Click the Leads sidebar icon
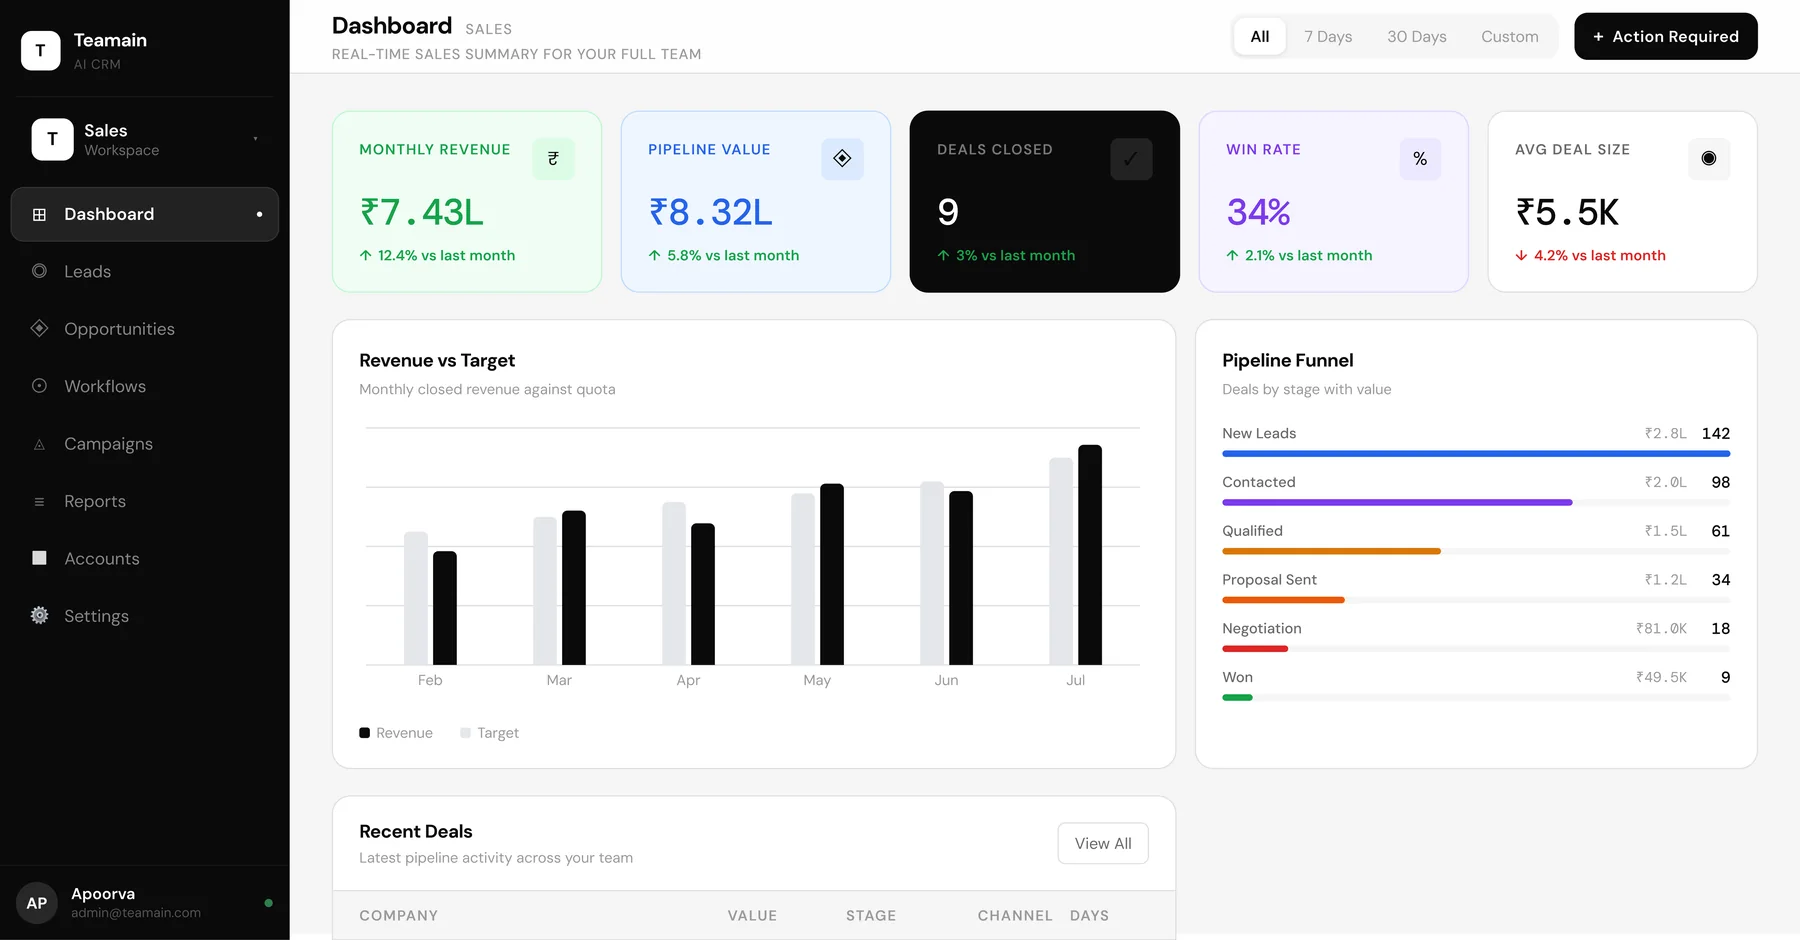 [x=39, y=271]
